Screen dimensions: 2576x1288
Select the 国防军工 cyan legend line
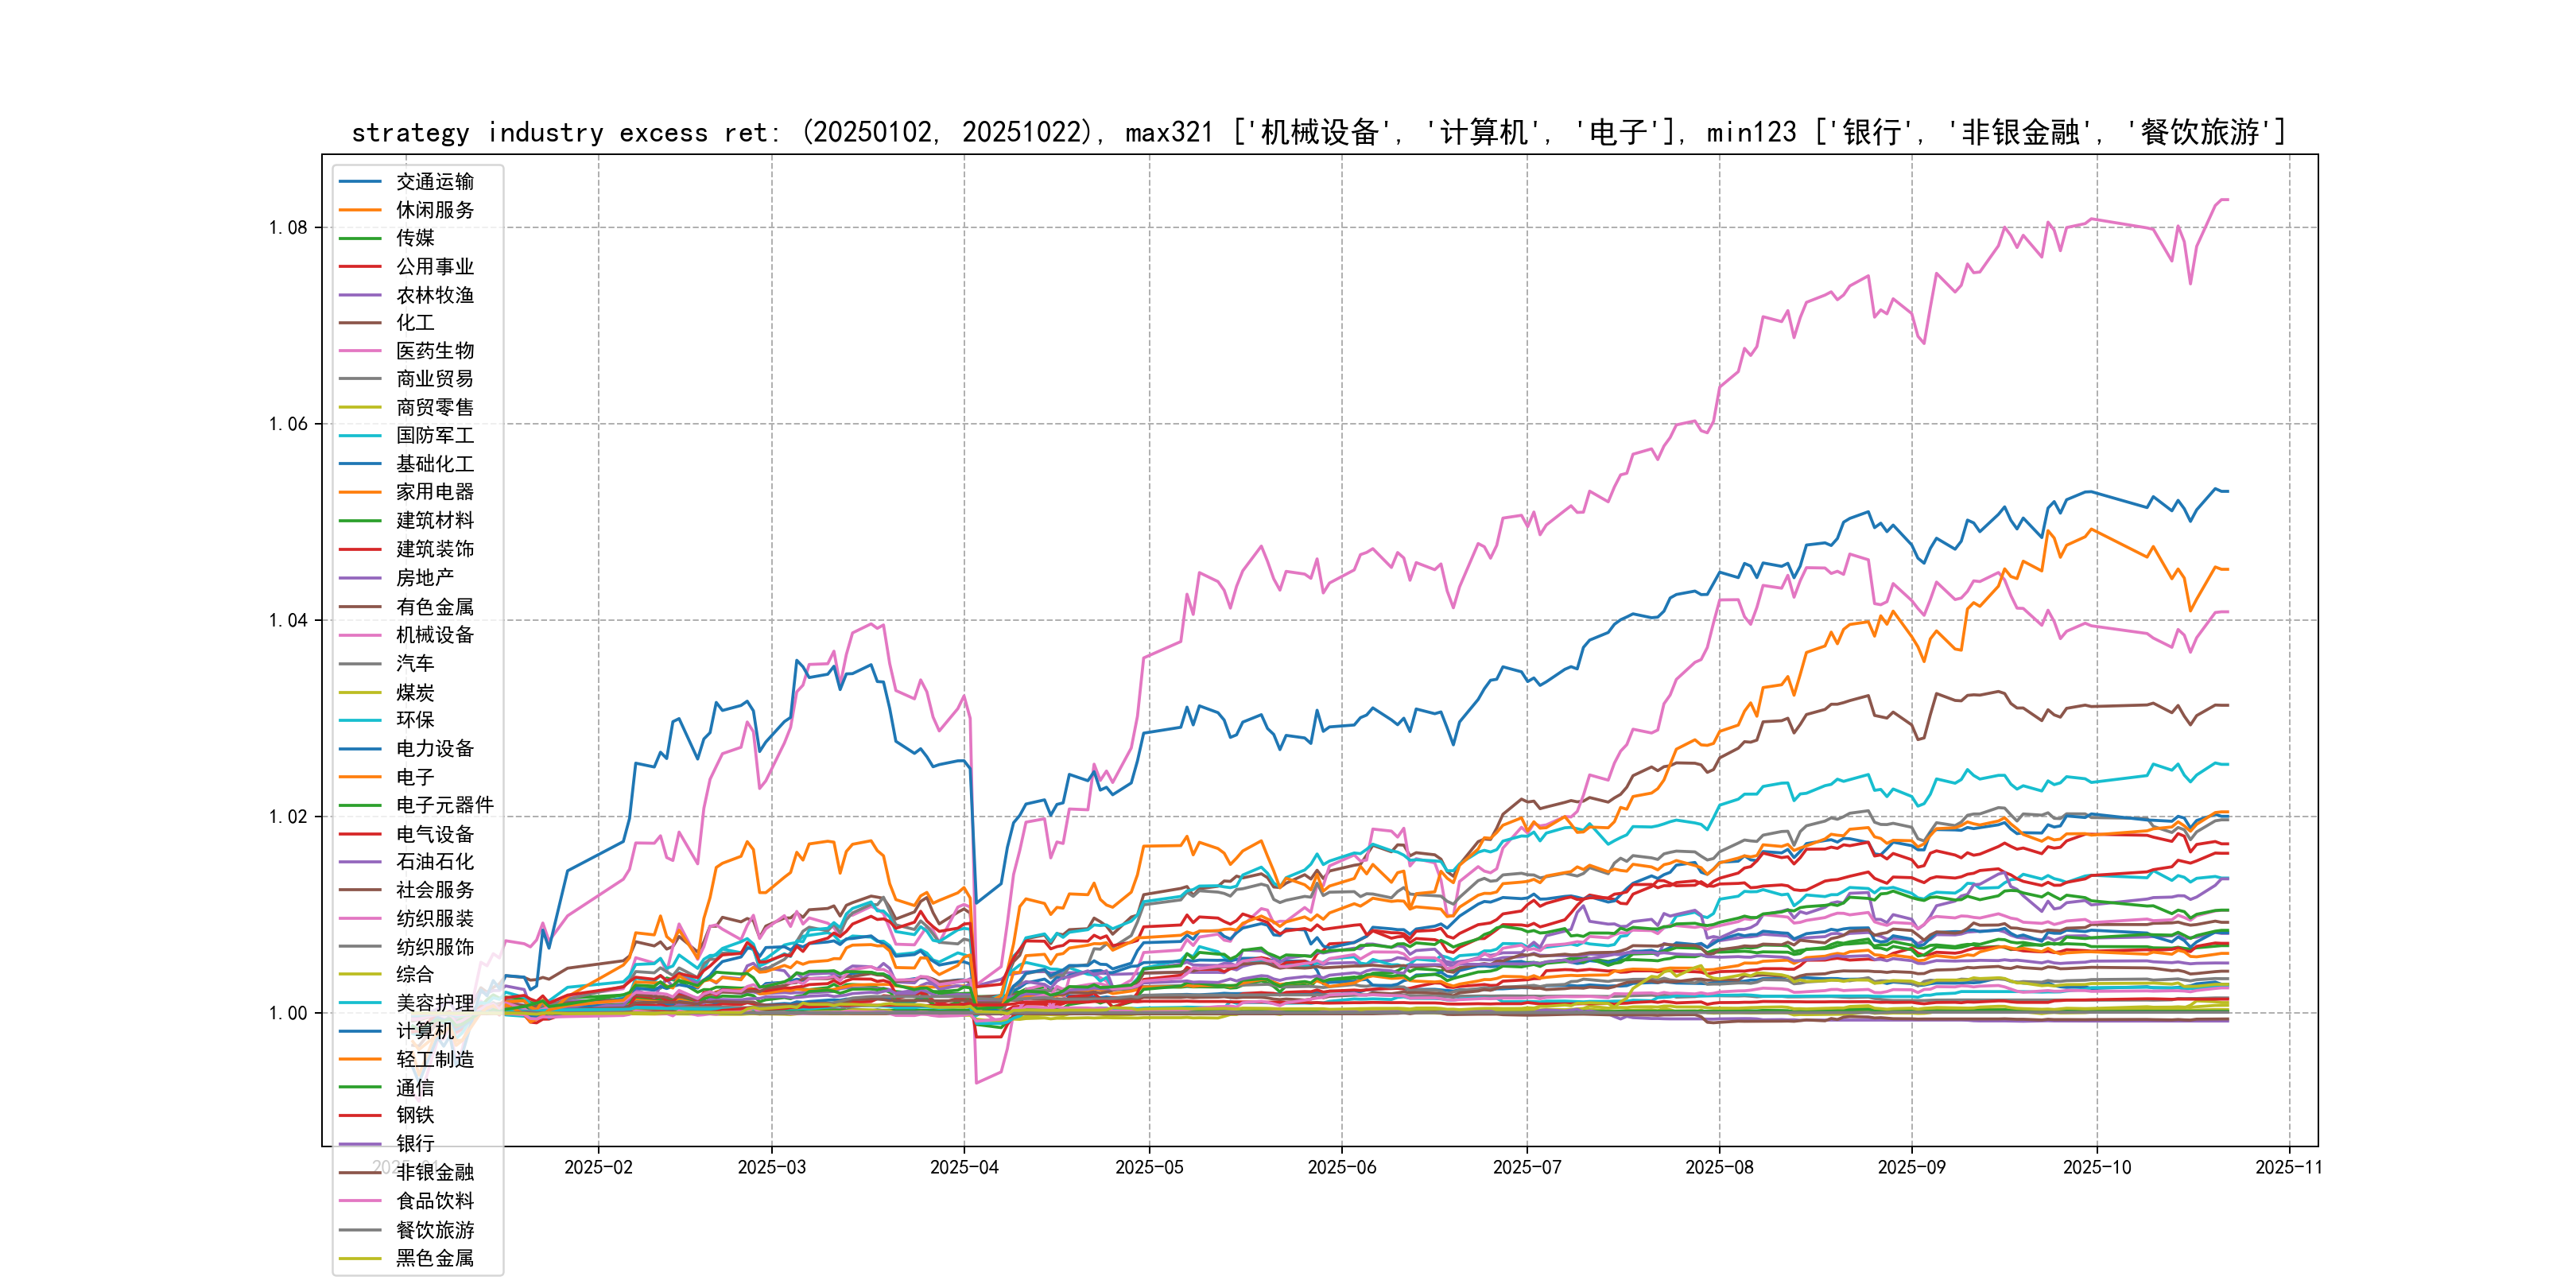pyautogui.click(x=360, y=436)
